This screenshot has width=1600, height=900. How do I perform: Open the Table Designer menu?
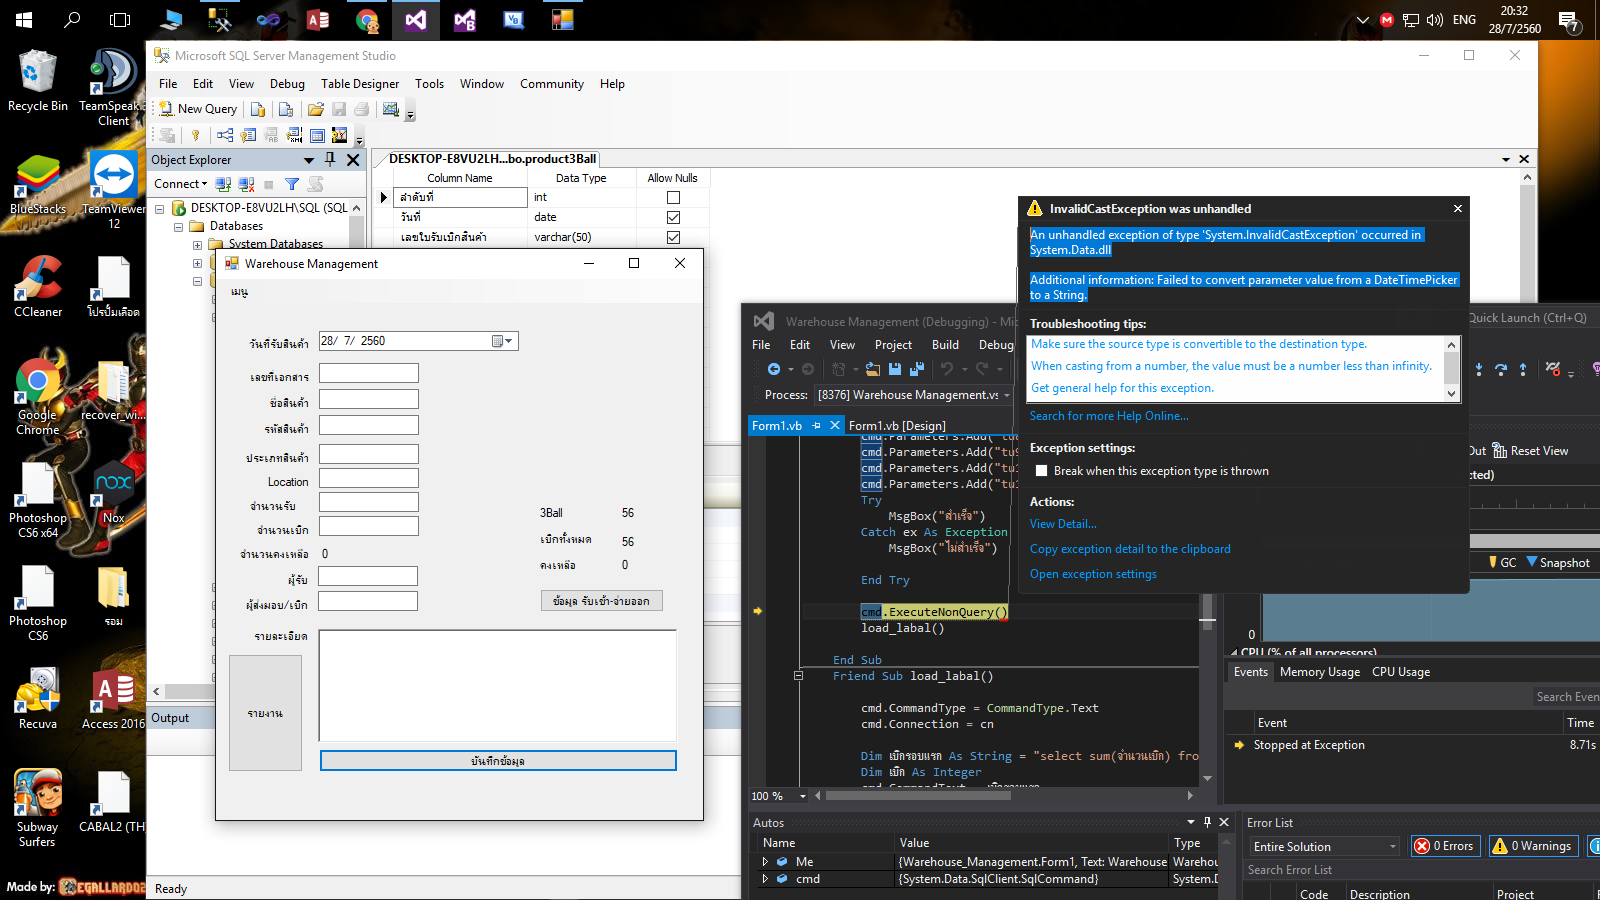[359, 84]
